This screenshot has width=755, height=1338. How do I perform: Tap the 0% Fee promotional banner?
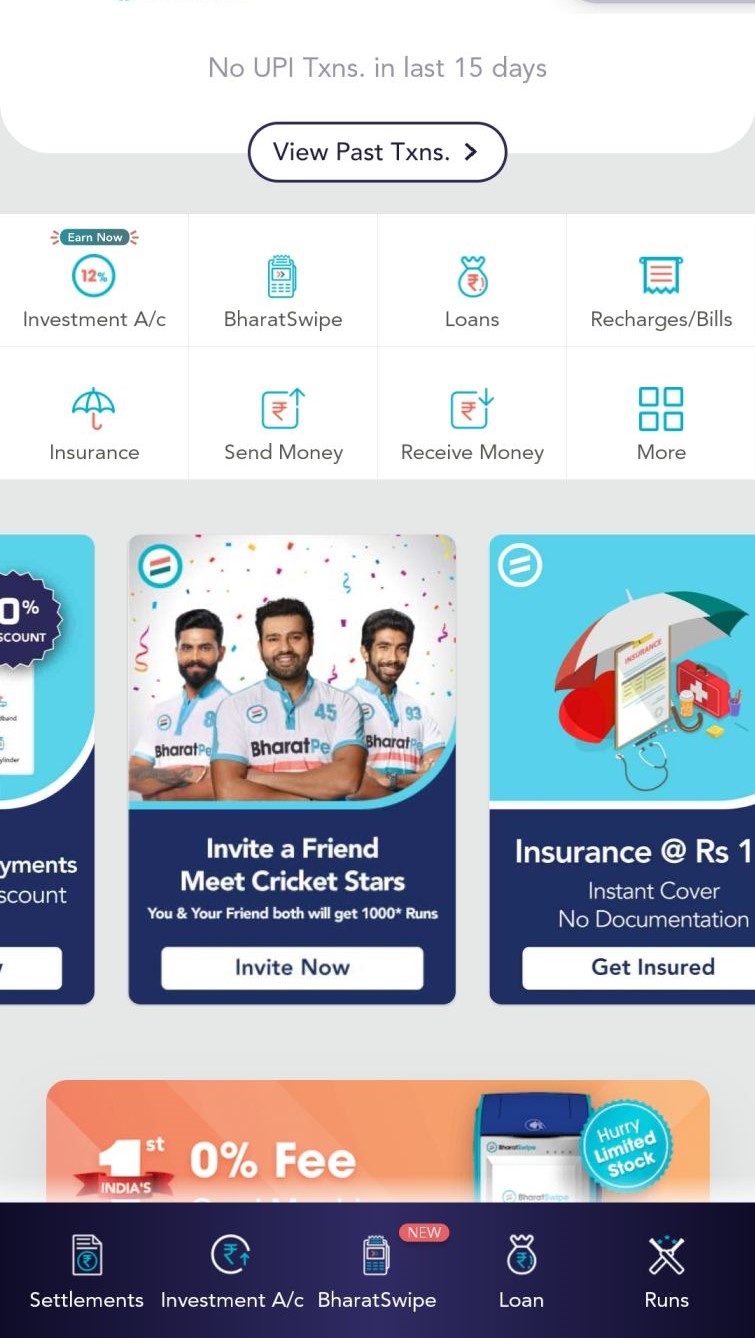[378, 1141]
